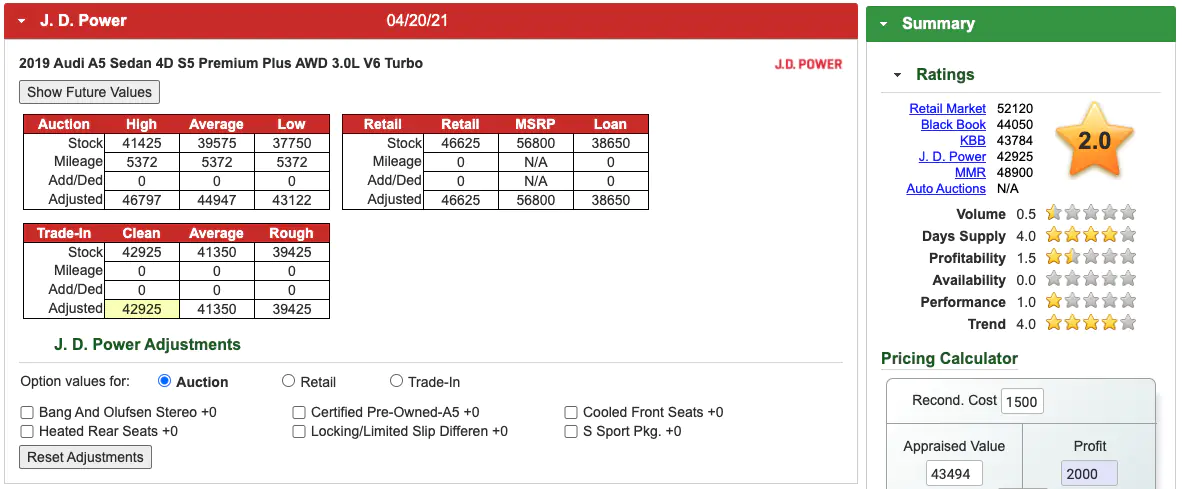1182x489 pixels.
Task: Click the Trade-In Average stock value 41350
Action: (216, 252)
